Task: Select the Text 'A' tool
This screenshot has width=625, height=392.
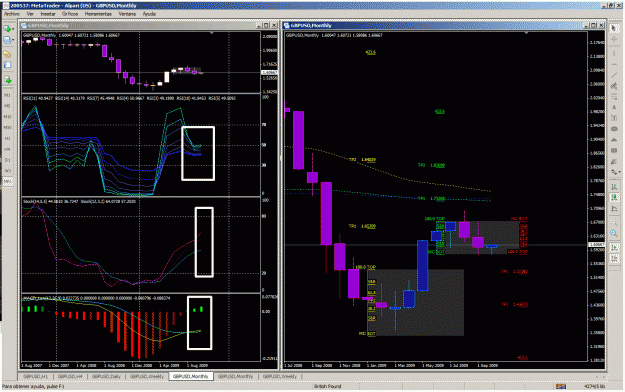Action: 614,107
